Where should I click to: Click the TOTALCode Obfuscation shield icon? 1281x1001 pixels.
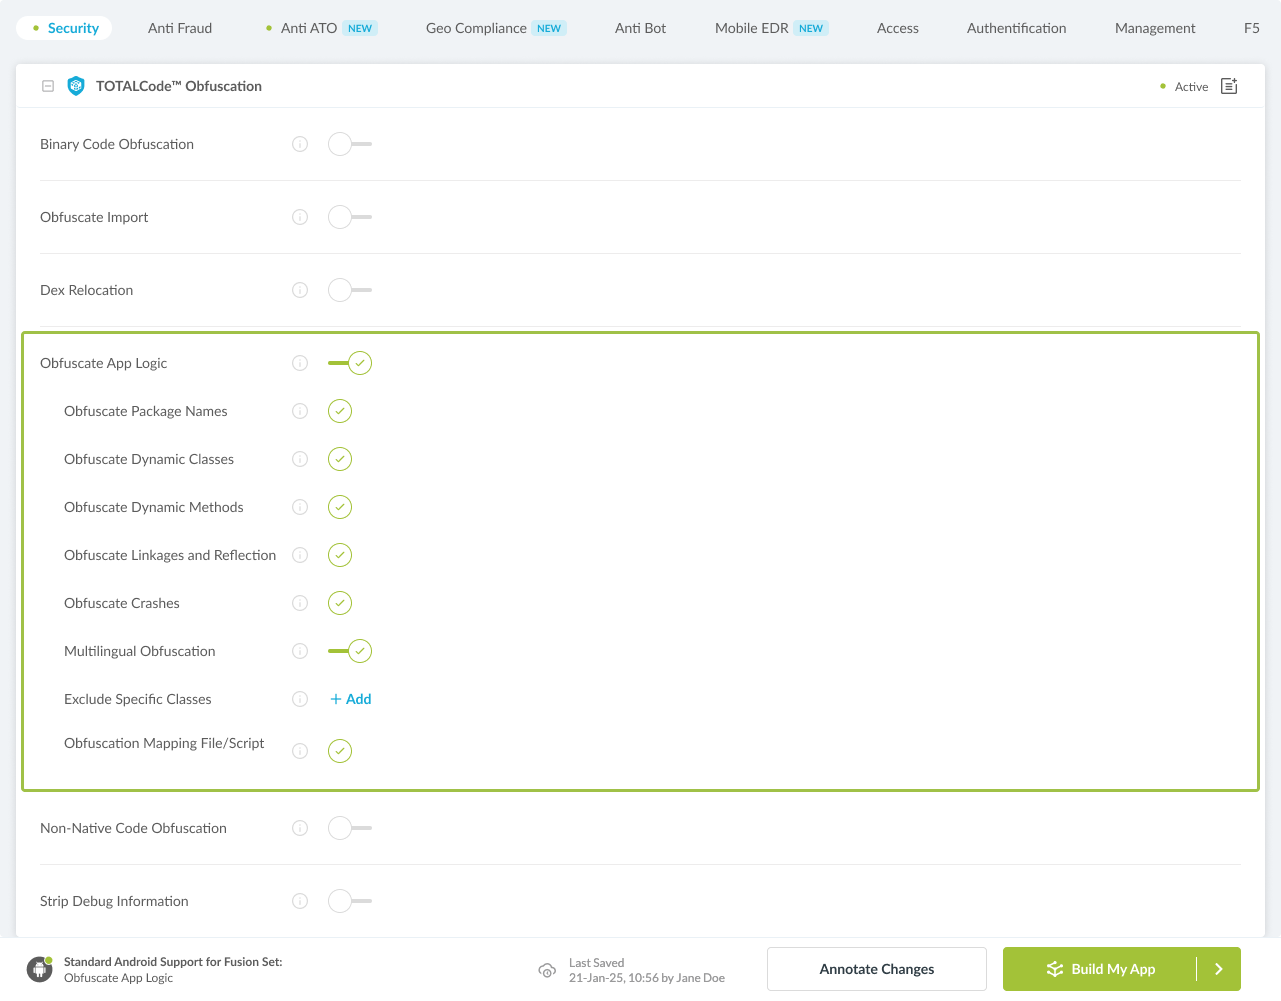point(76,86)
